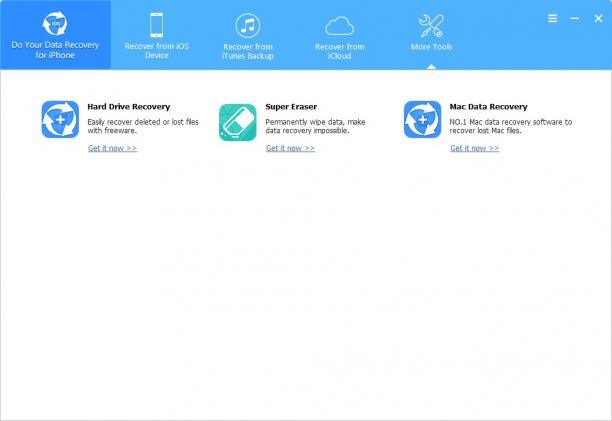Image resolution: width=612 pixels, height=421 pixels.
Task: Follow Get it now under Mac Data Recovery
Action: (x=475, y=148)
